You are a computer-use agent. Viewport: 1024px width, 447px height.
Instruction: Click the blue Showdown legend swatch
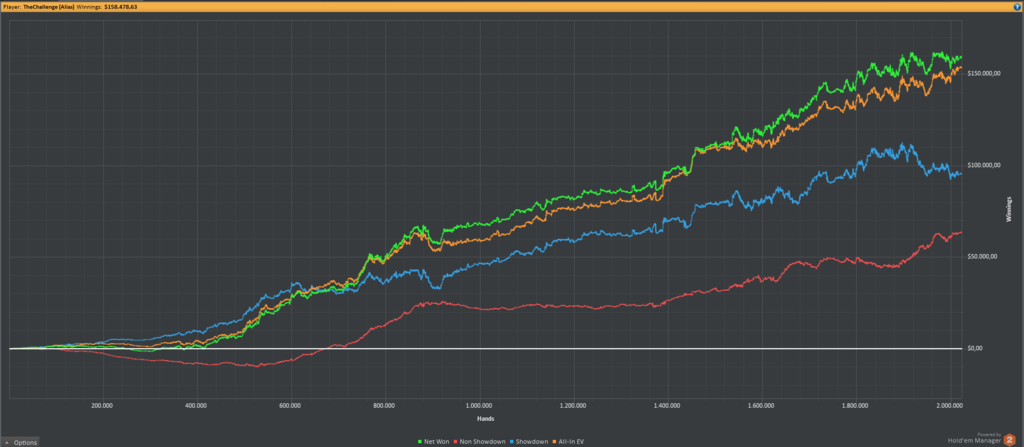coord(513,442)
